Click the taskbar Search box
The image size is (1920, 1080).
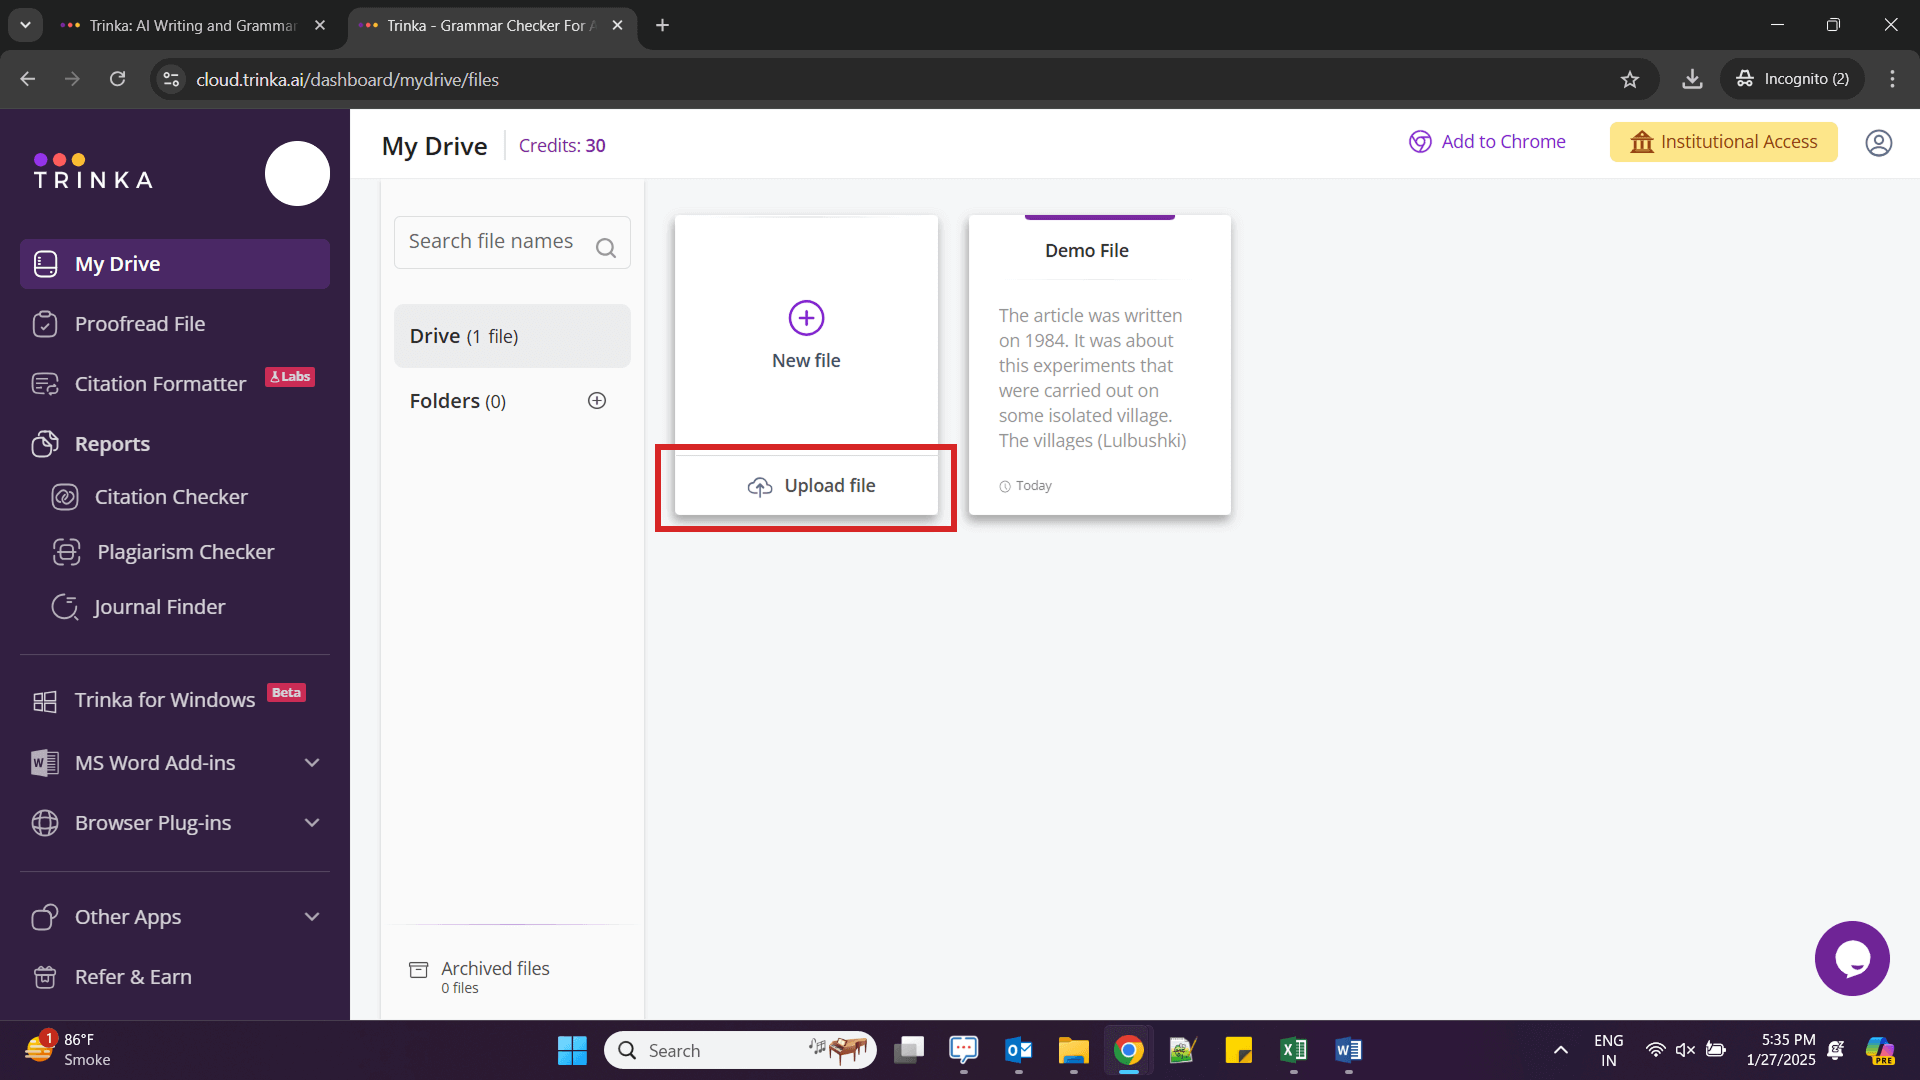point(740,1050)
